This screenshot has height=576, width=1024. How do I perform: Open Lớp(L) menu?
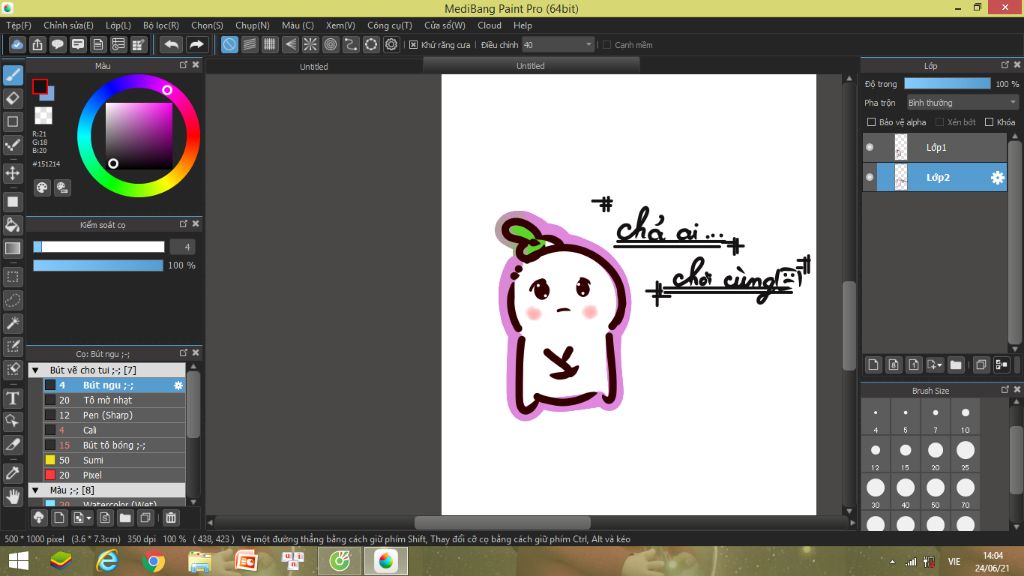[118, 25]
